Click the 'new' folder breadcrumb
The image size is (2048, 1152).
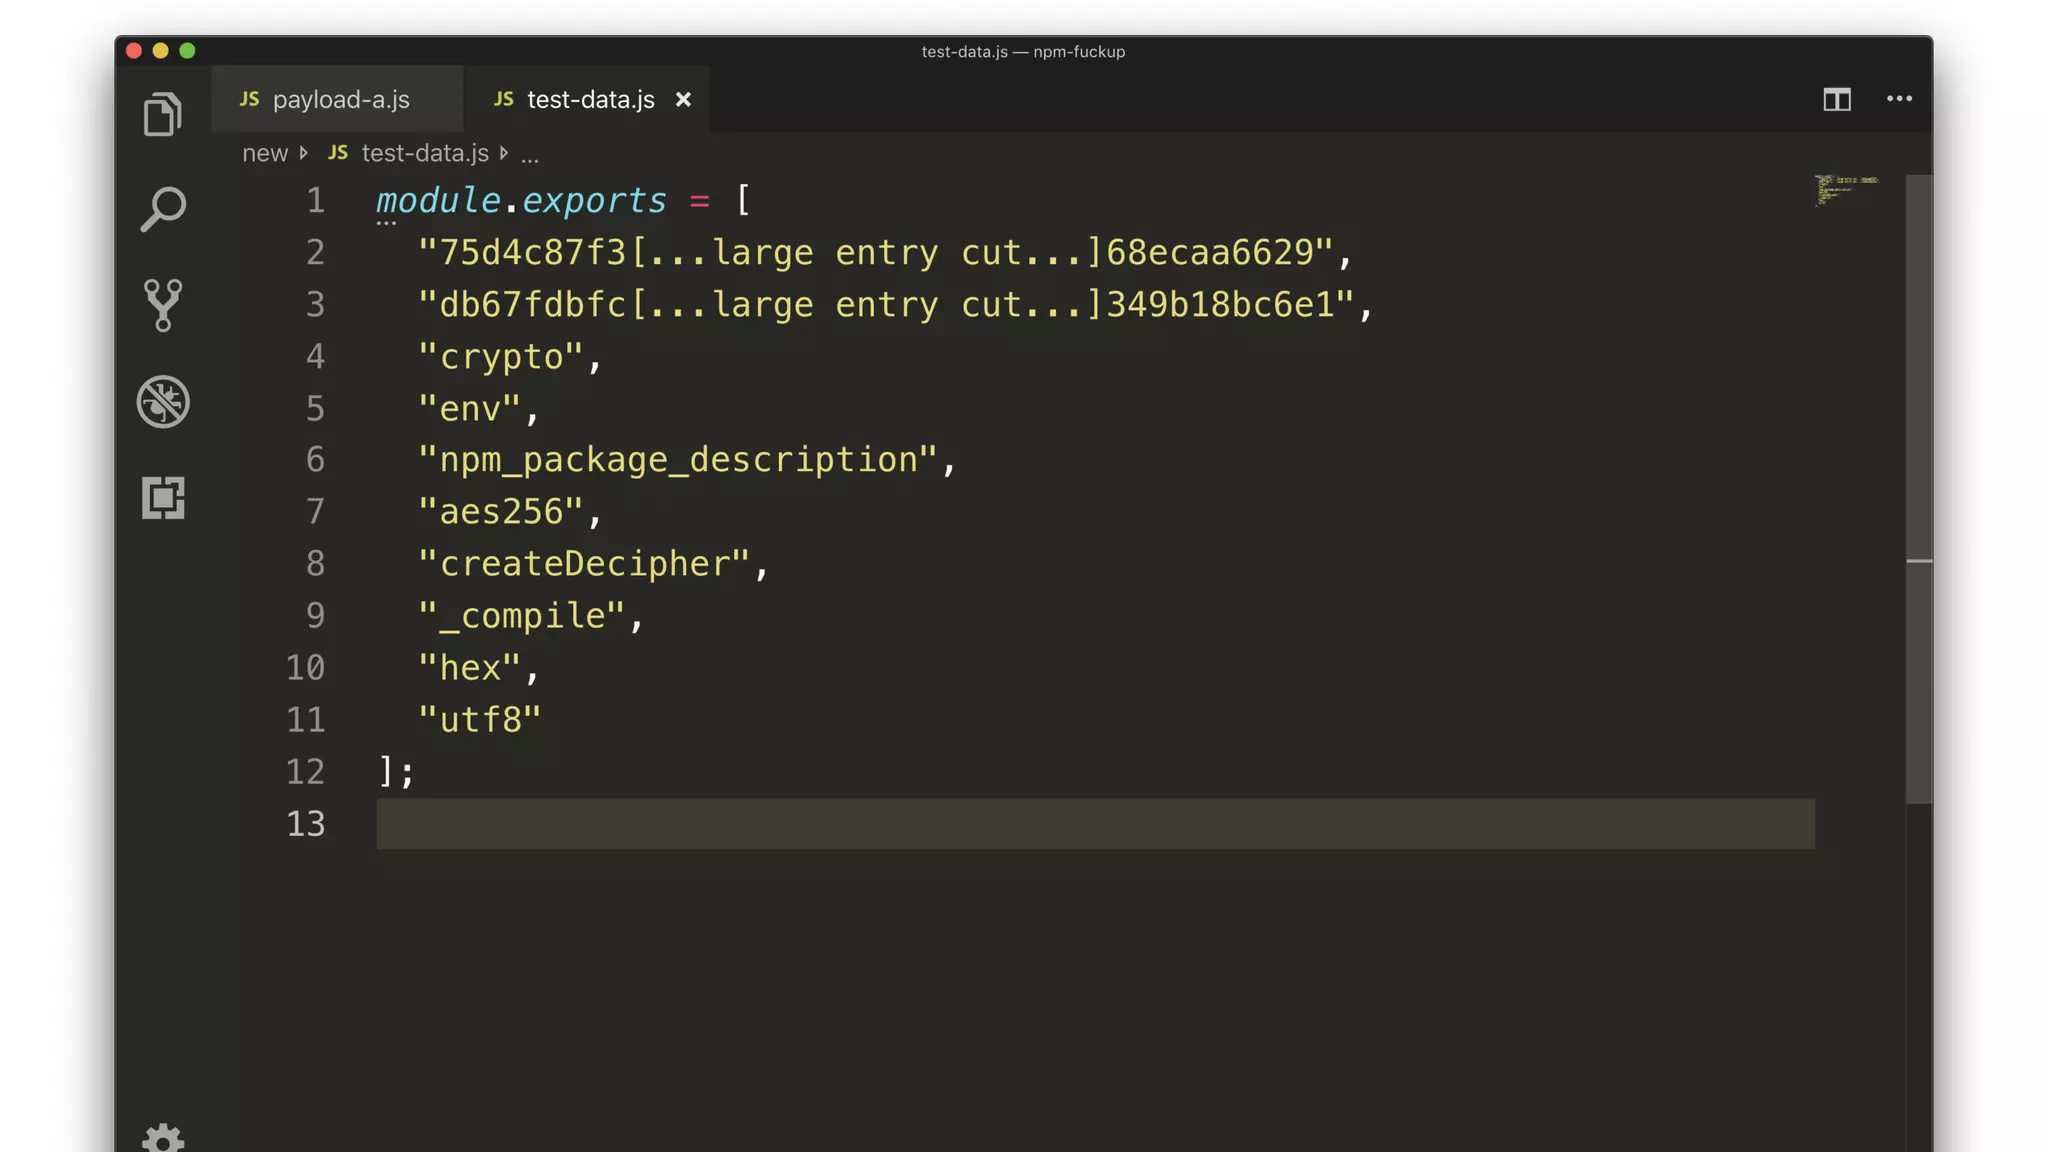click(264, 153)
